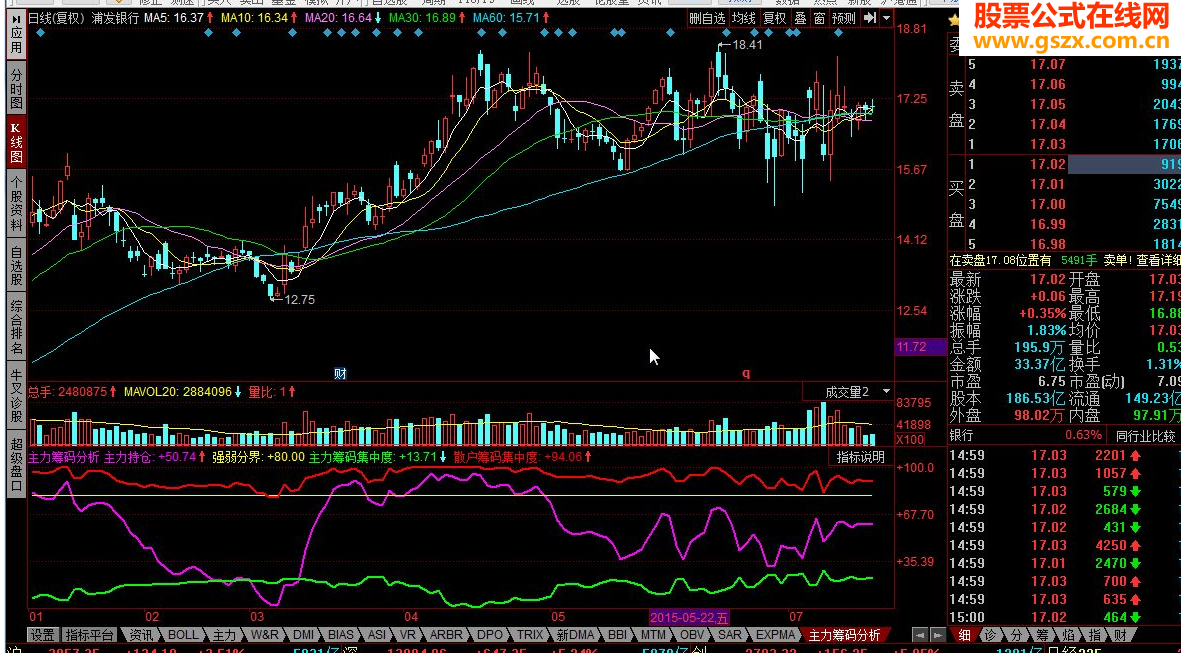Click the jump-to-end arrow icon beside 预测
This screenshot has height=653, width=1181.
click(870, 18)
